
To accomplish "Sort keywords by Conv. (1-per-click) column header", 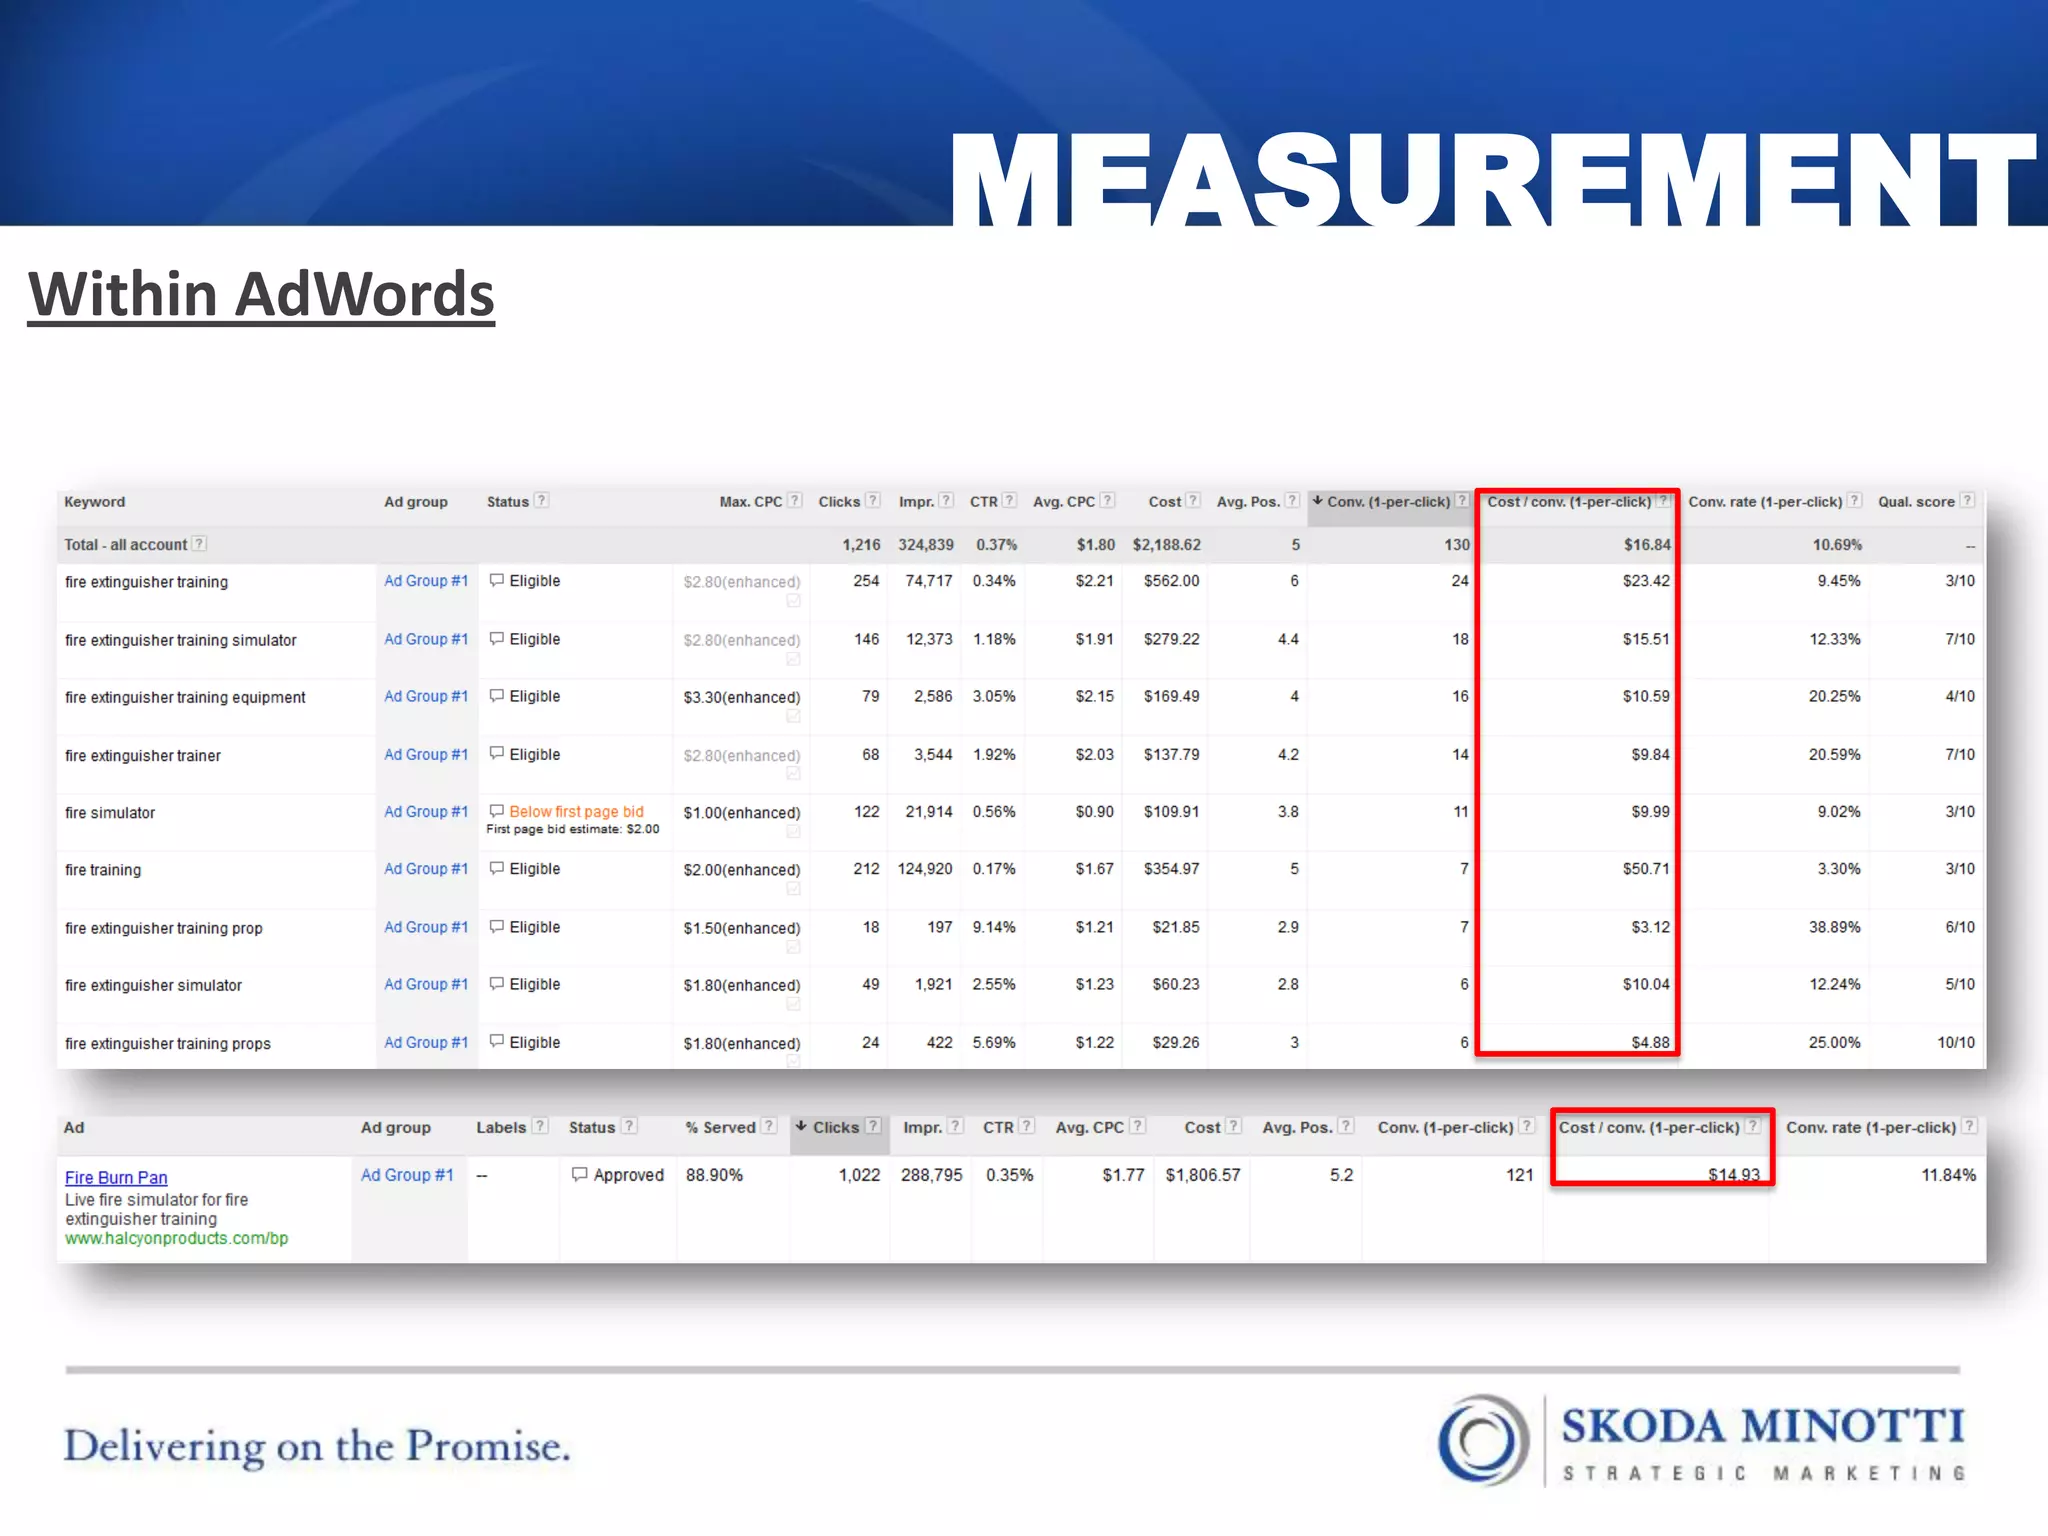I will click(1388, 501).
